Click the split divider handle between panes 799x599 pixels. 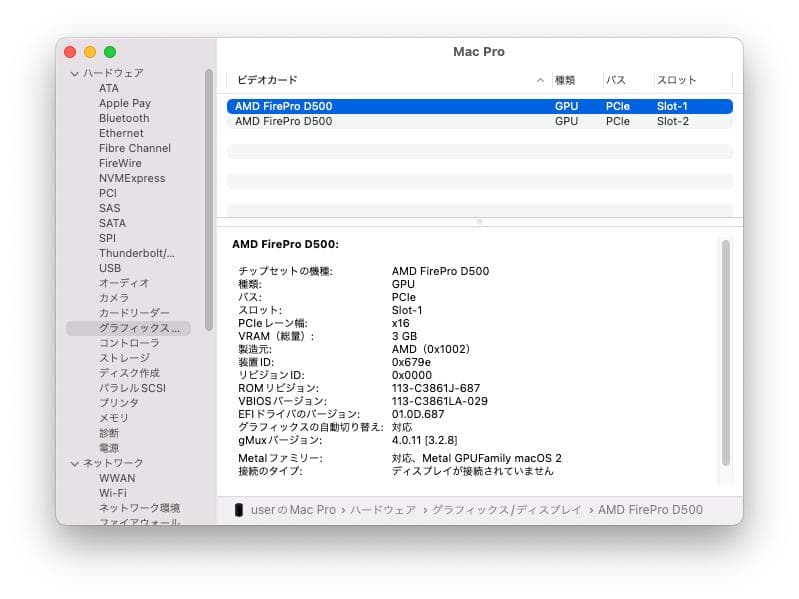(x=480, y=222)
